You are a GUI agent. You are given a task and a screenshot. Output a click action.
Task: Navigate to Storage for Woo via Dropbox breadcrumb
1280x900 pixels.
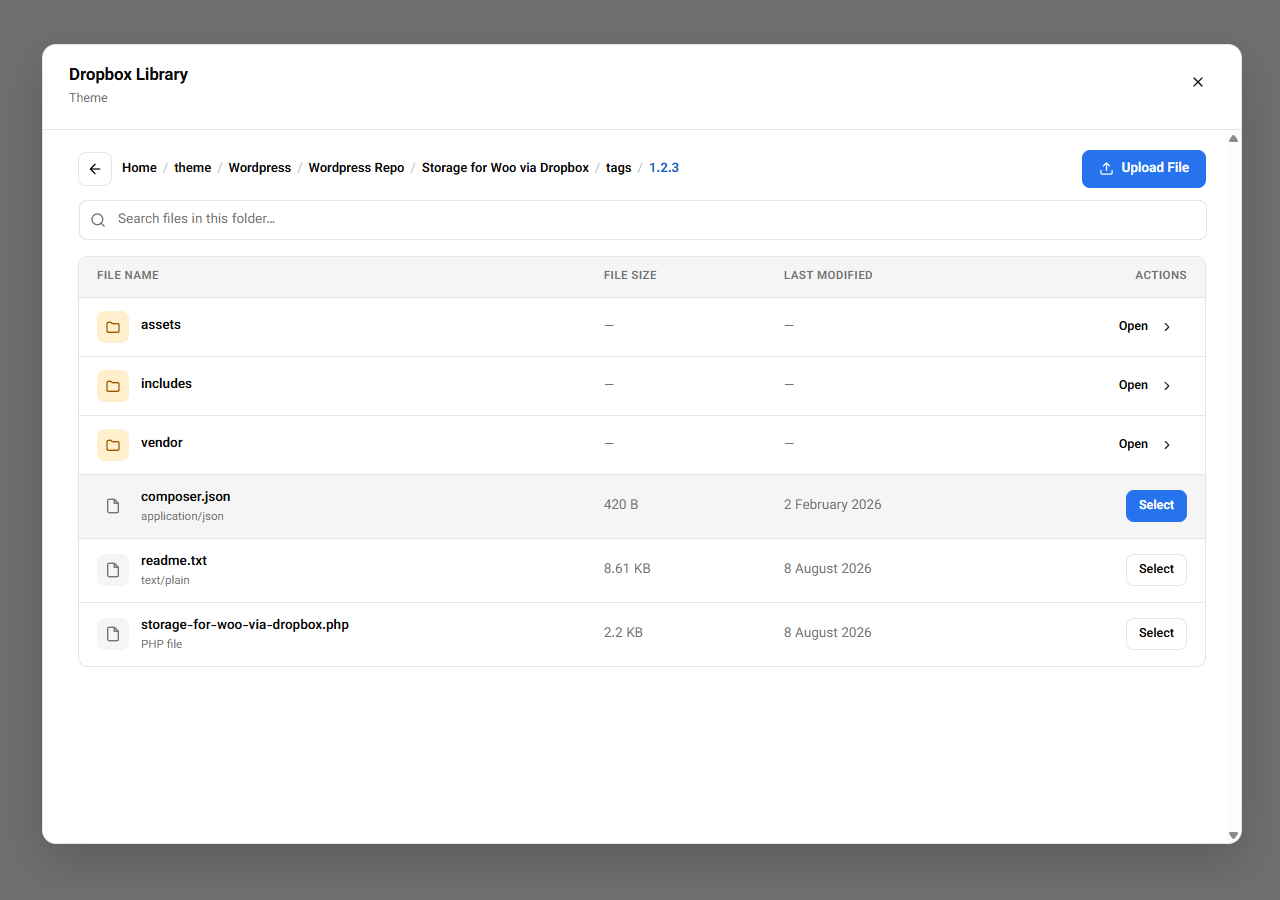point(505,168)
